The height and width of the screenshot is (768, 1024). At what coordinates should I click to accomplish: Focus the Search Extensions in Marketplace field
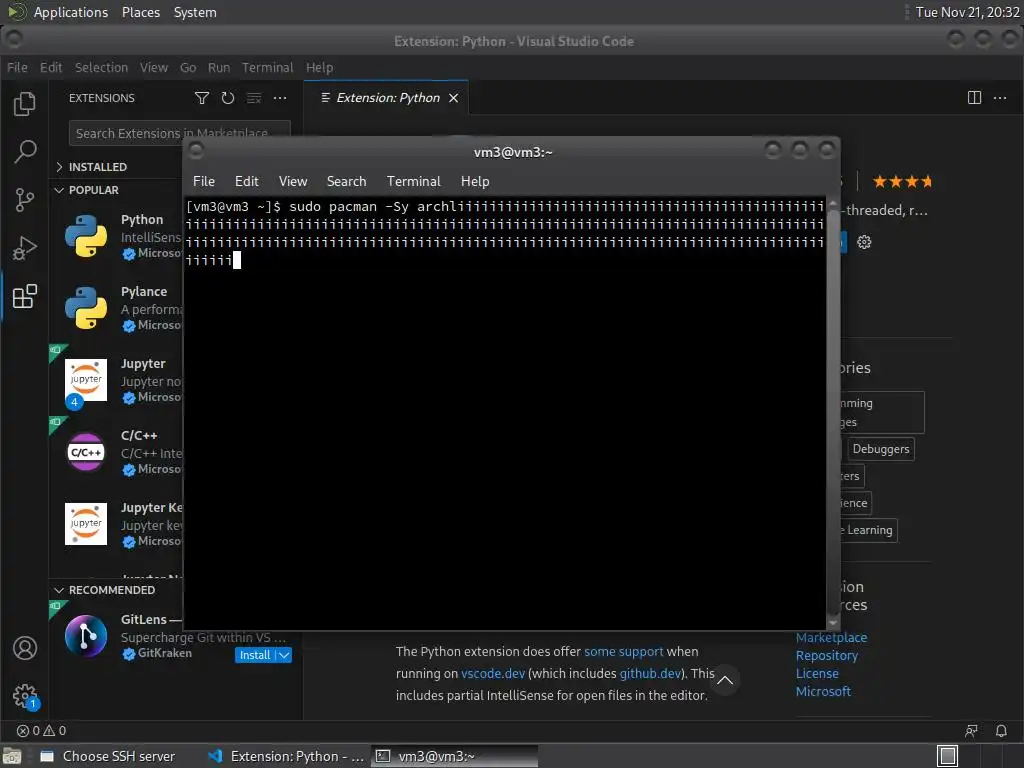pyautogui.click(x=179, y=133)
